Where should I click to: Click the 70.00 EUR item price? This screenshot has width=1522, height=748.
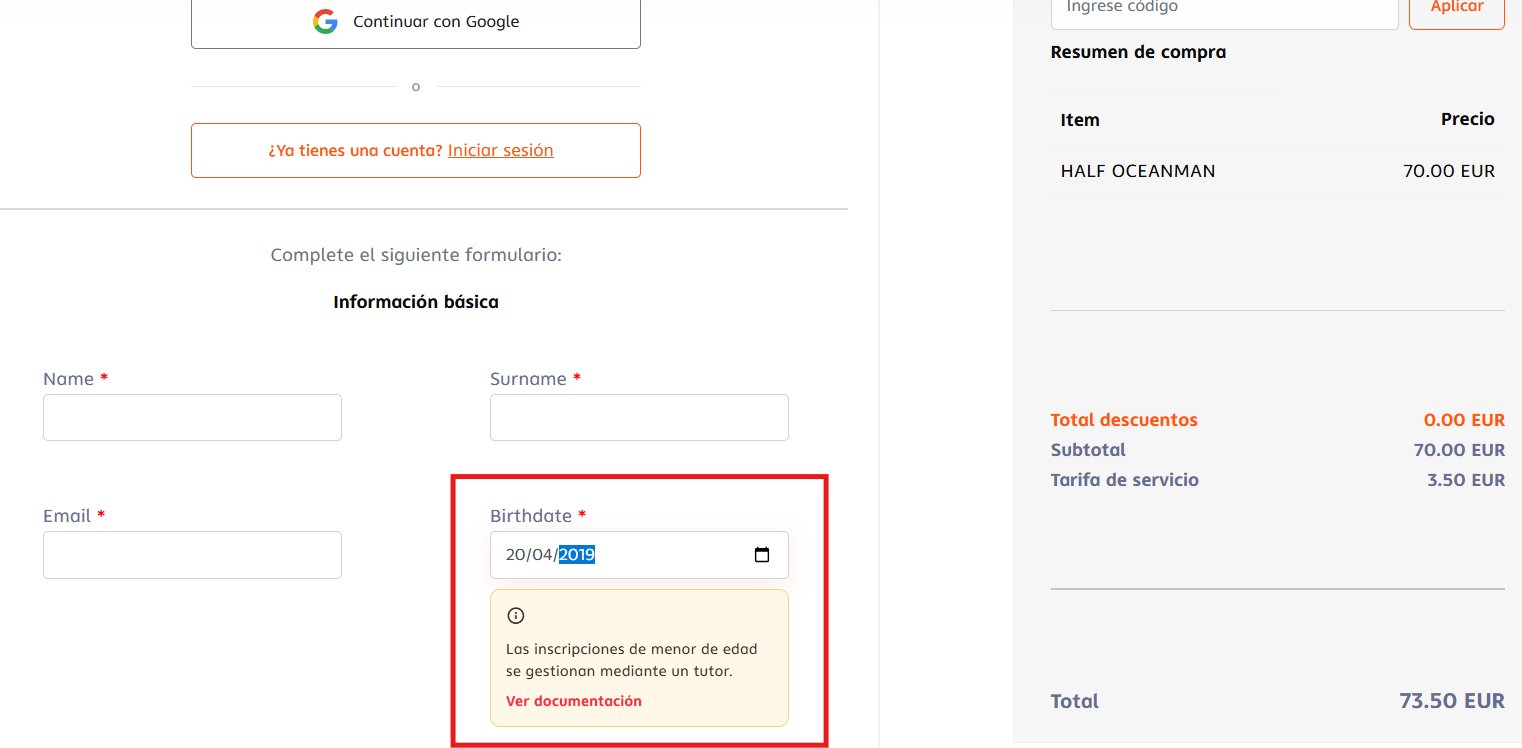[x=1449, y=171]
